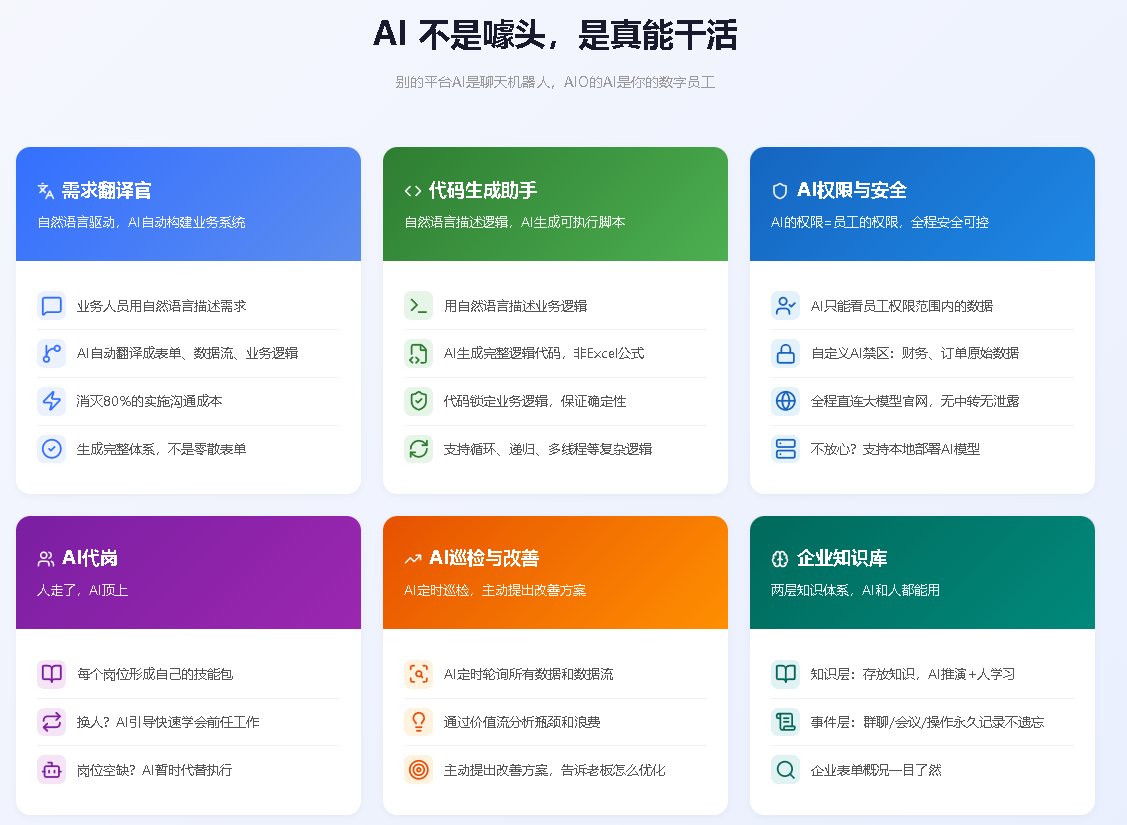The width and height of the screenshot is (1127, 825).
Task: Click the row text 用自然语言描述业务逻辑
Action: pyautogui.click(x=515, y=306)
